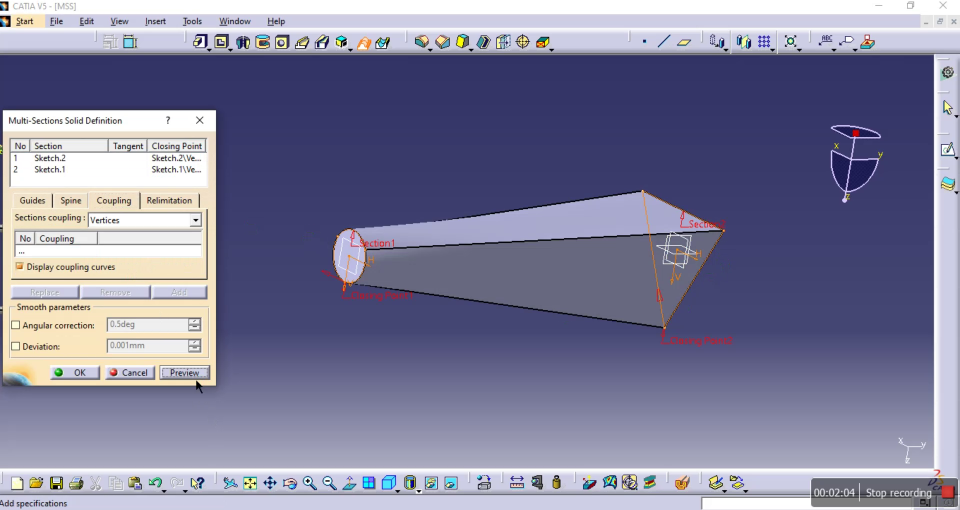Select the Sketch.1 section row
The image size is (960, 510).
(108, 170)
